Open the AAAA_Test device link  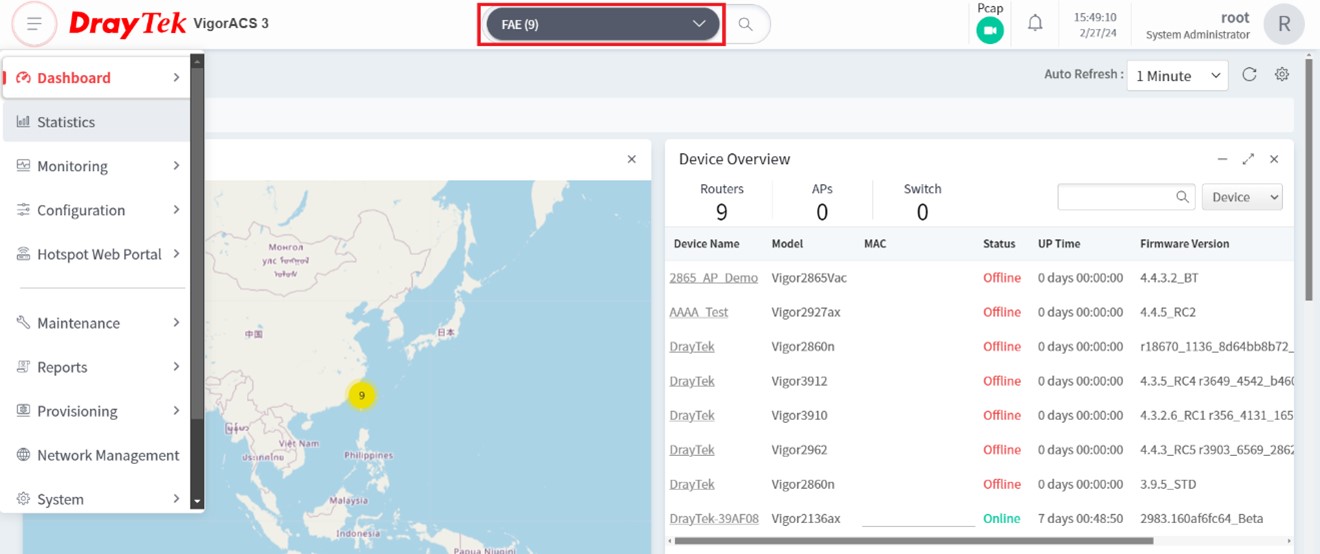(x=699, y=312)
